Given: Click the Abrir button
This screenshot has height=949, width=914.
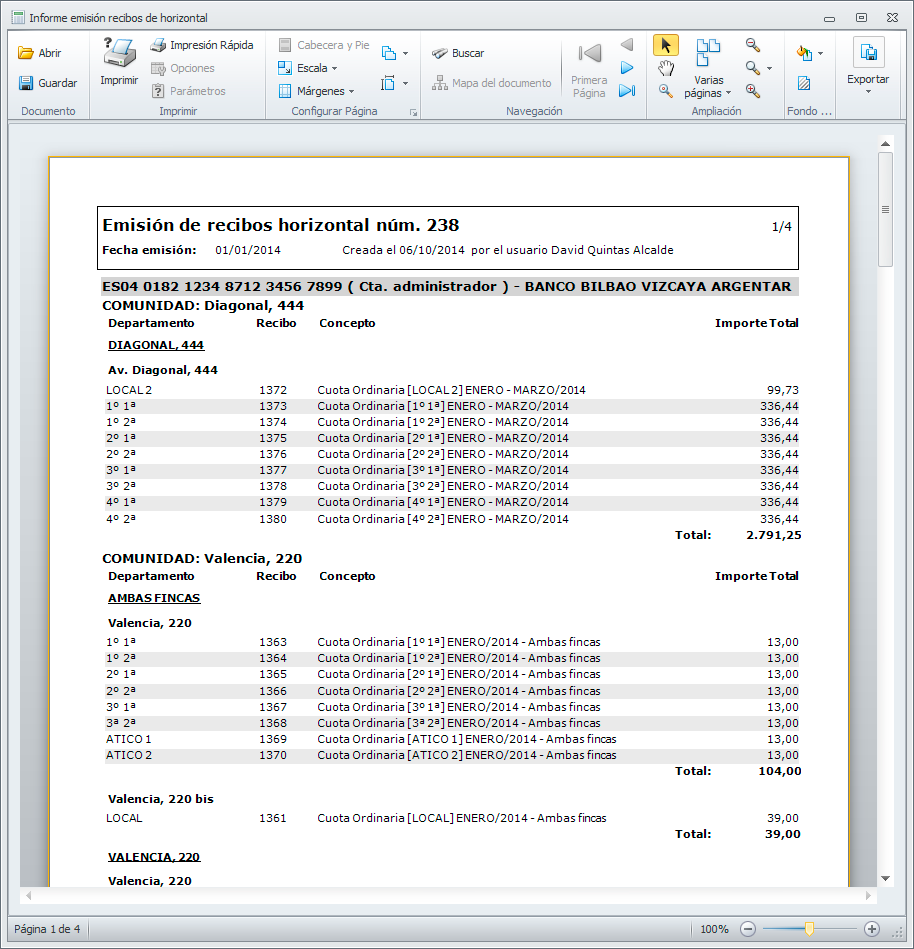Looking at the screenshot, I should pos(40,53).
